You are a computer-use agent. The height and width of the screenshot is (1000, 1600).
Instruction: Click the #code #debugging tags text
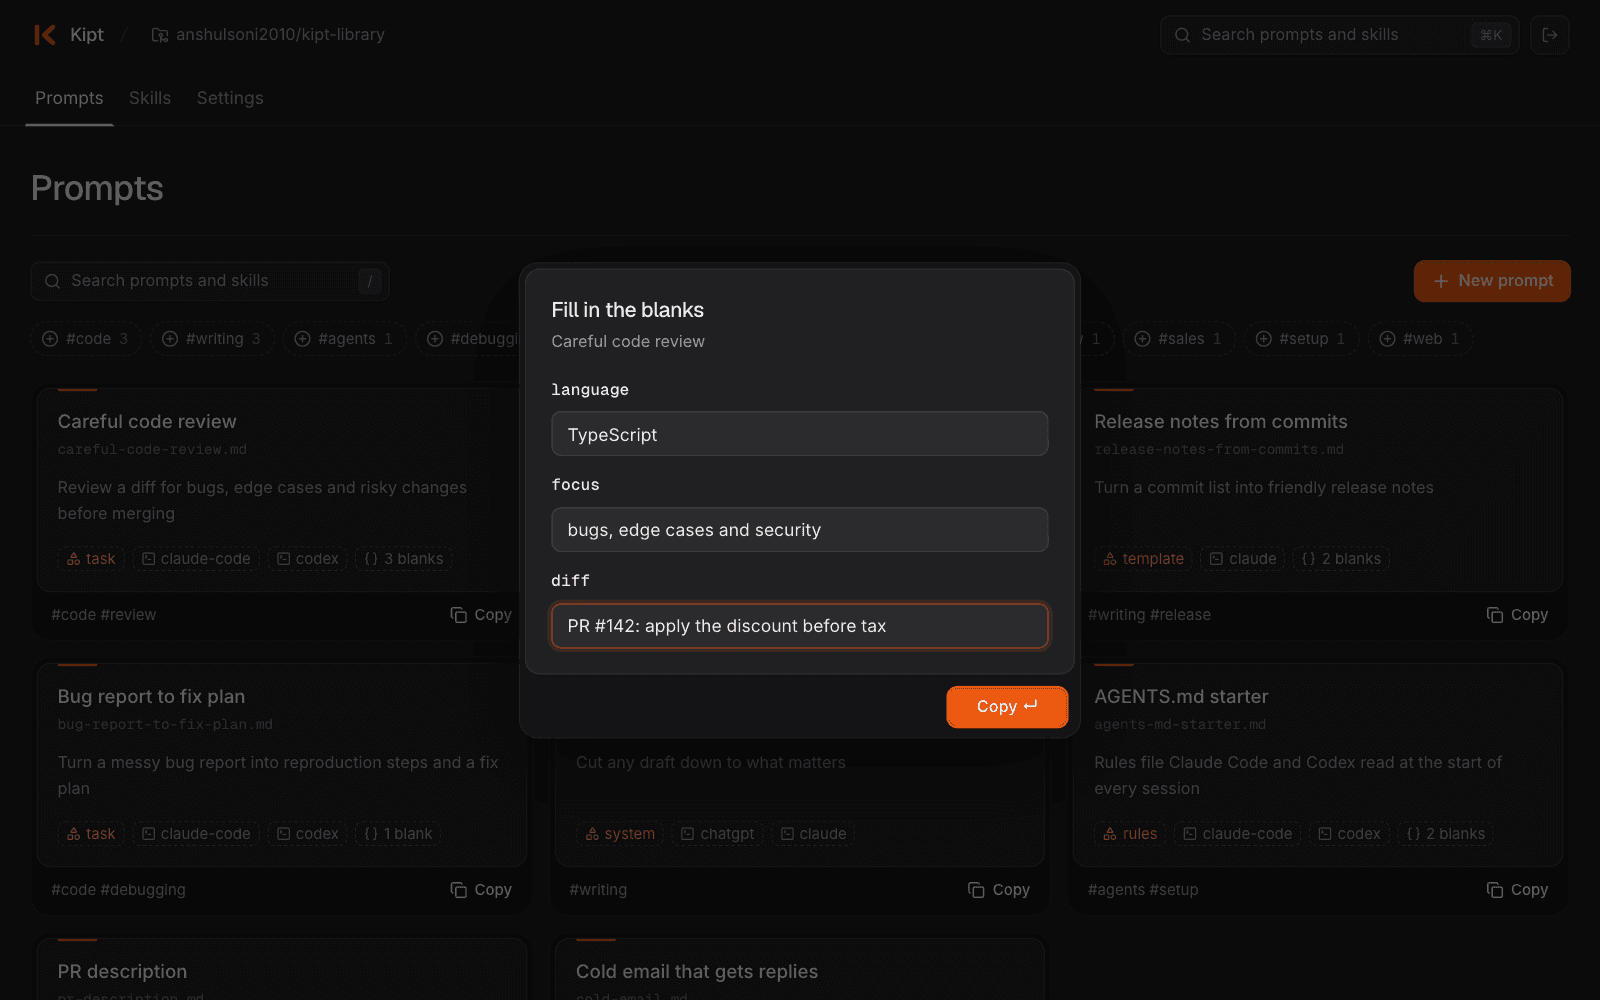118,890
